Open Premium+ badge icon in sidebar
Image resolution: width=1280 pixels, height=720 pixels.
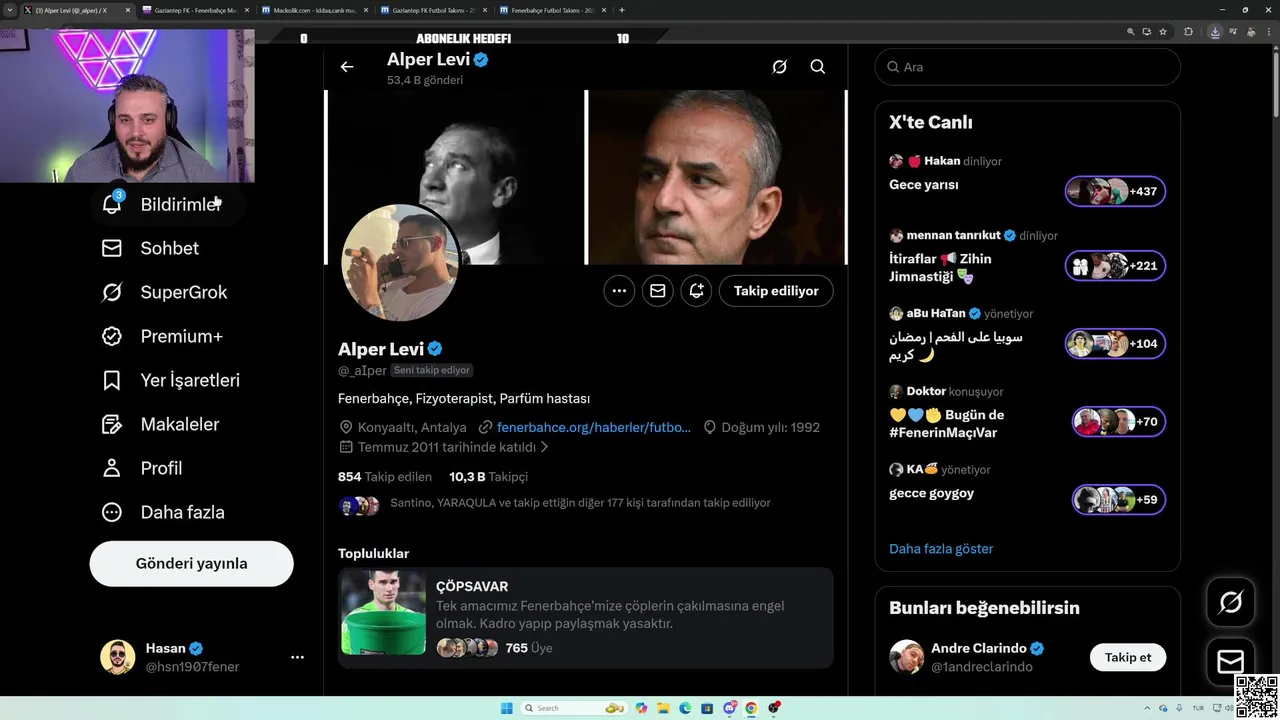point(112,336)
